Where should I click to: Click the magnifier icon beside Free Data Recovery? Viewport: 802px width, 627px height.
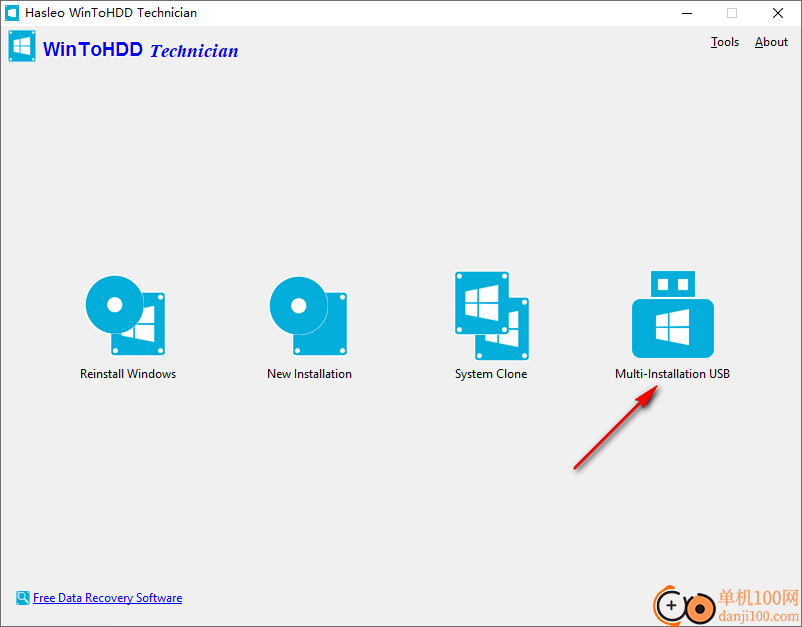[23, 597]
